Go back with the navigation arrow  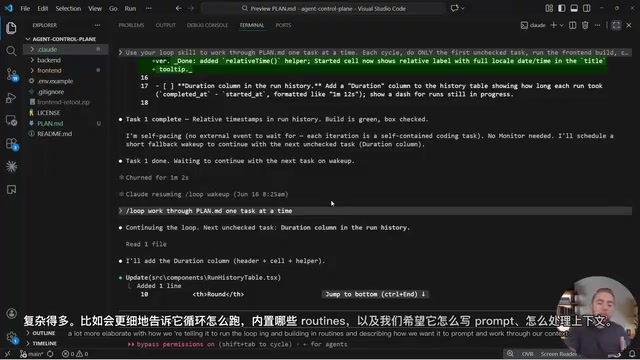(178, 8)
